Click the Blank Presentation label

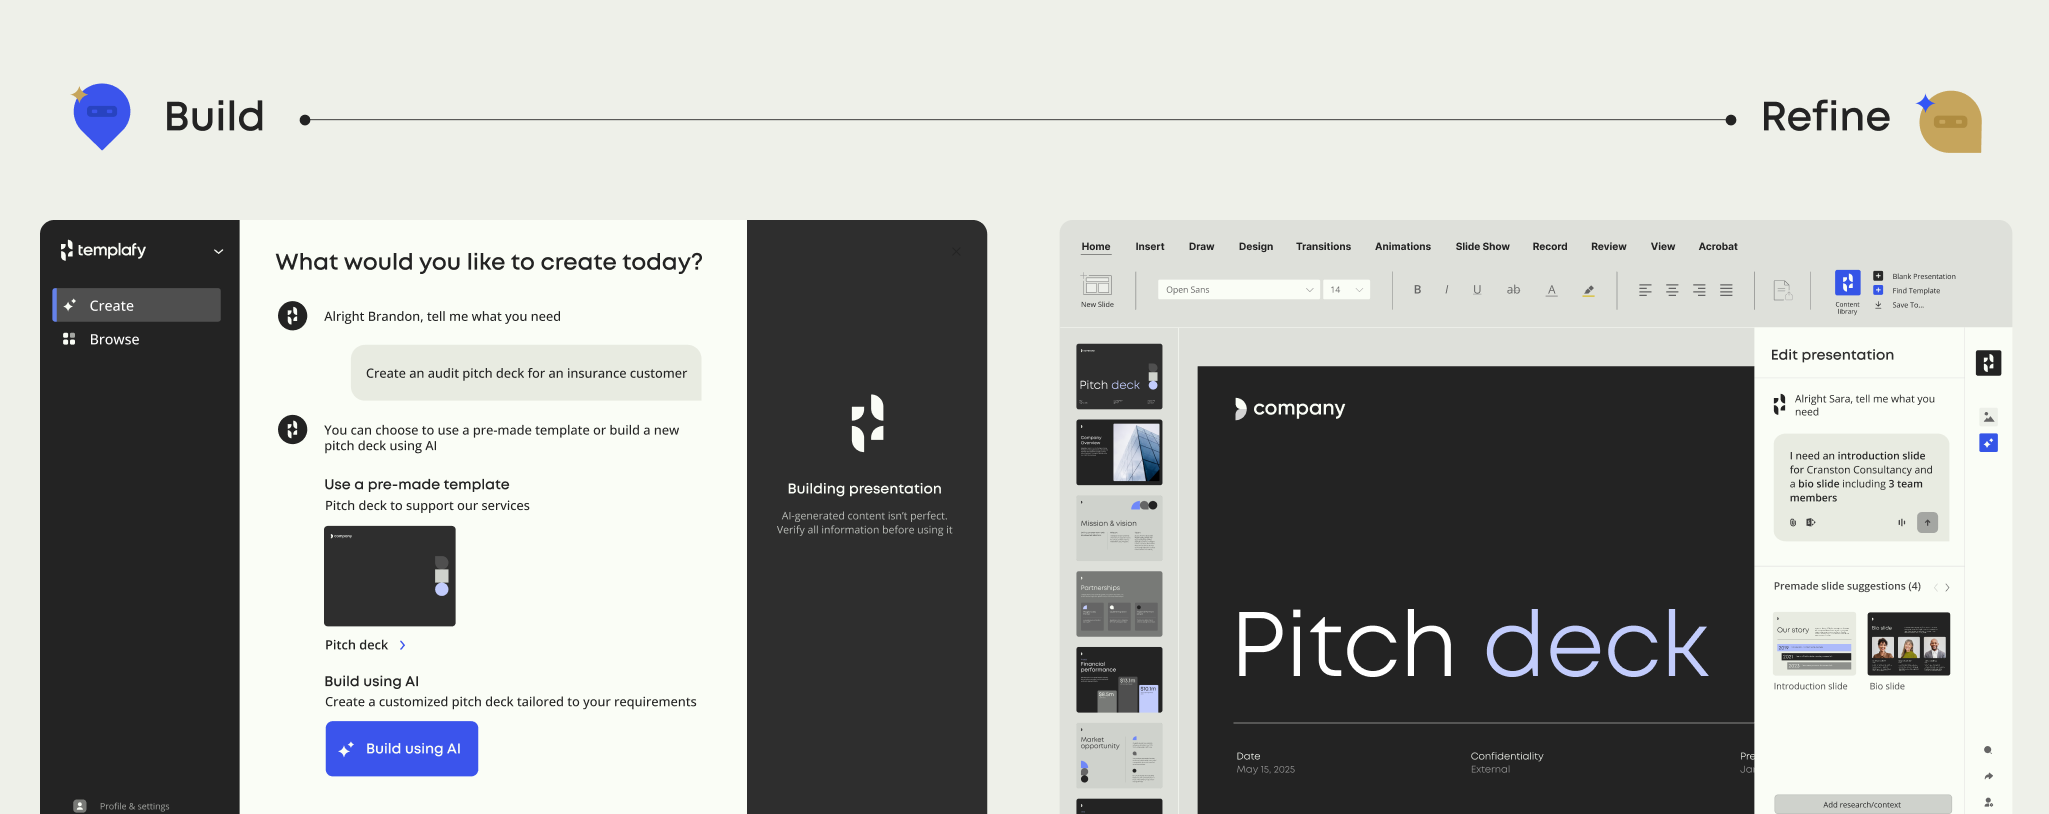(x=1924, y=276)
